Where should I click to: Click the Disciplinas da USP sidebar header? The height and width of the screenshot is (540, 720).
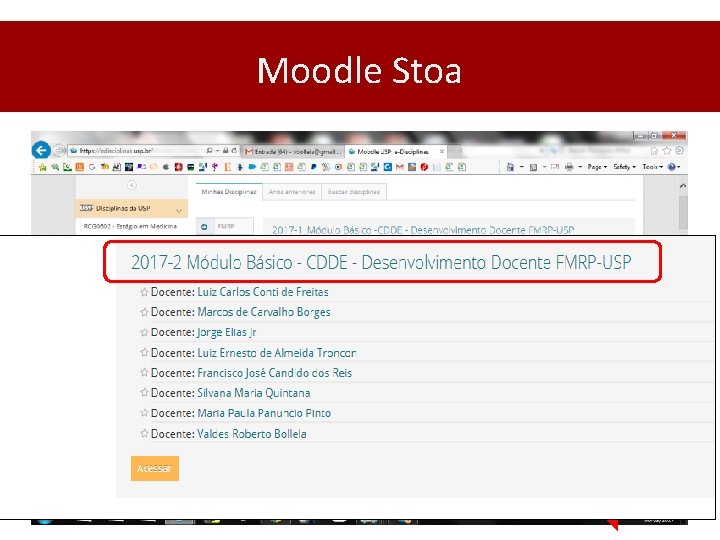pos(131,208)
